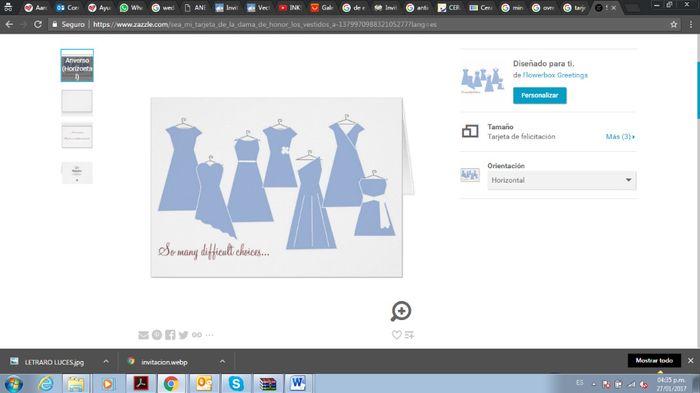700x393 pixels.
Task: Share the card by email icon
Action: pyautogui.click(x=143, y=335)
